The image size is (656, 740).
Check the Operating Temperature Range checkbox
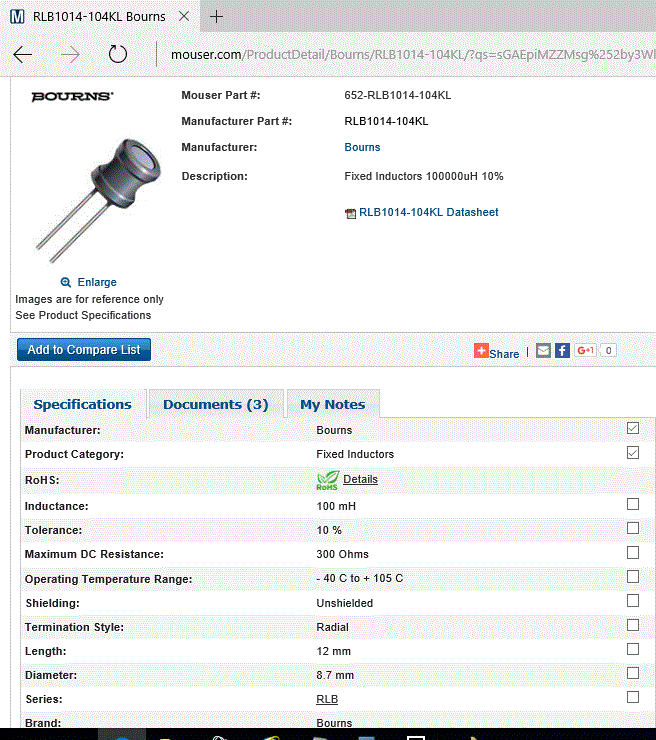tap(633, 576)
